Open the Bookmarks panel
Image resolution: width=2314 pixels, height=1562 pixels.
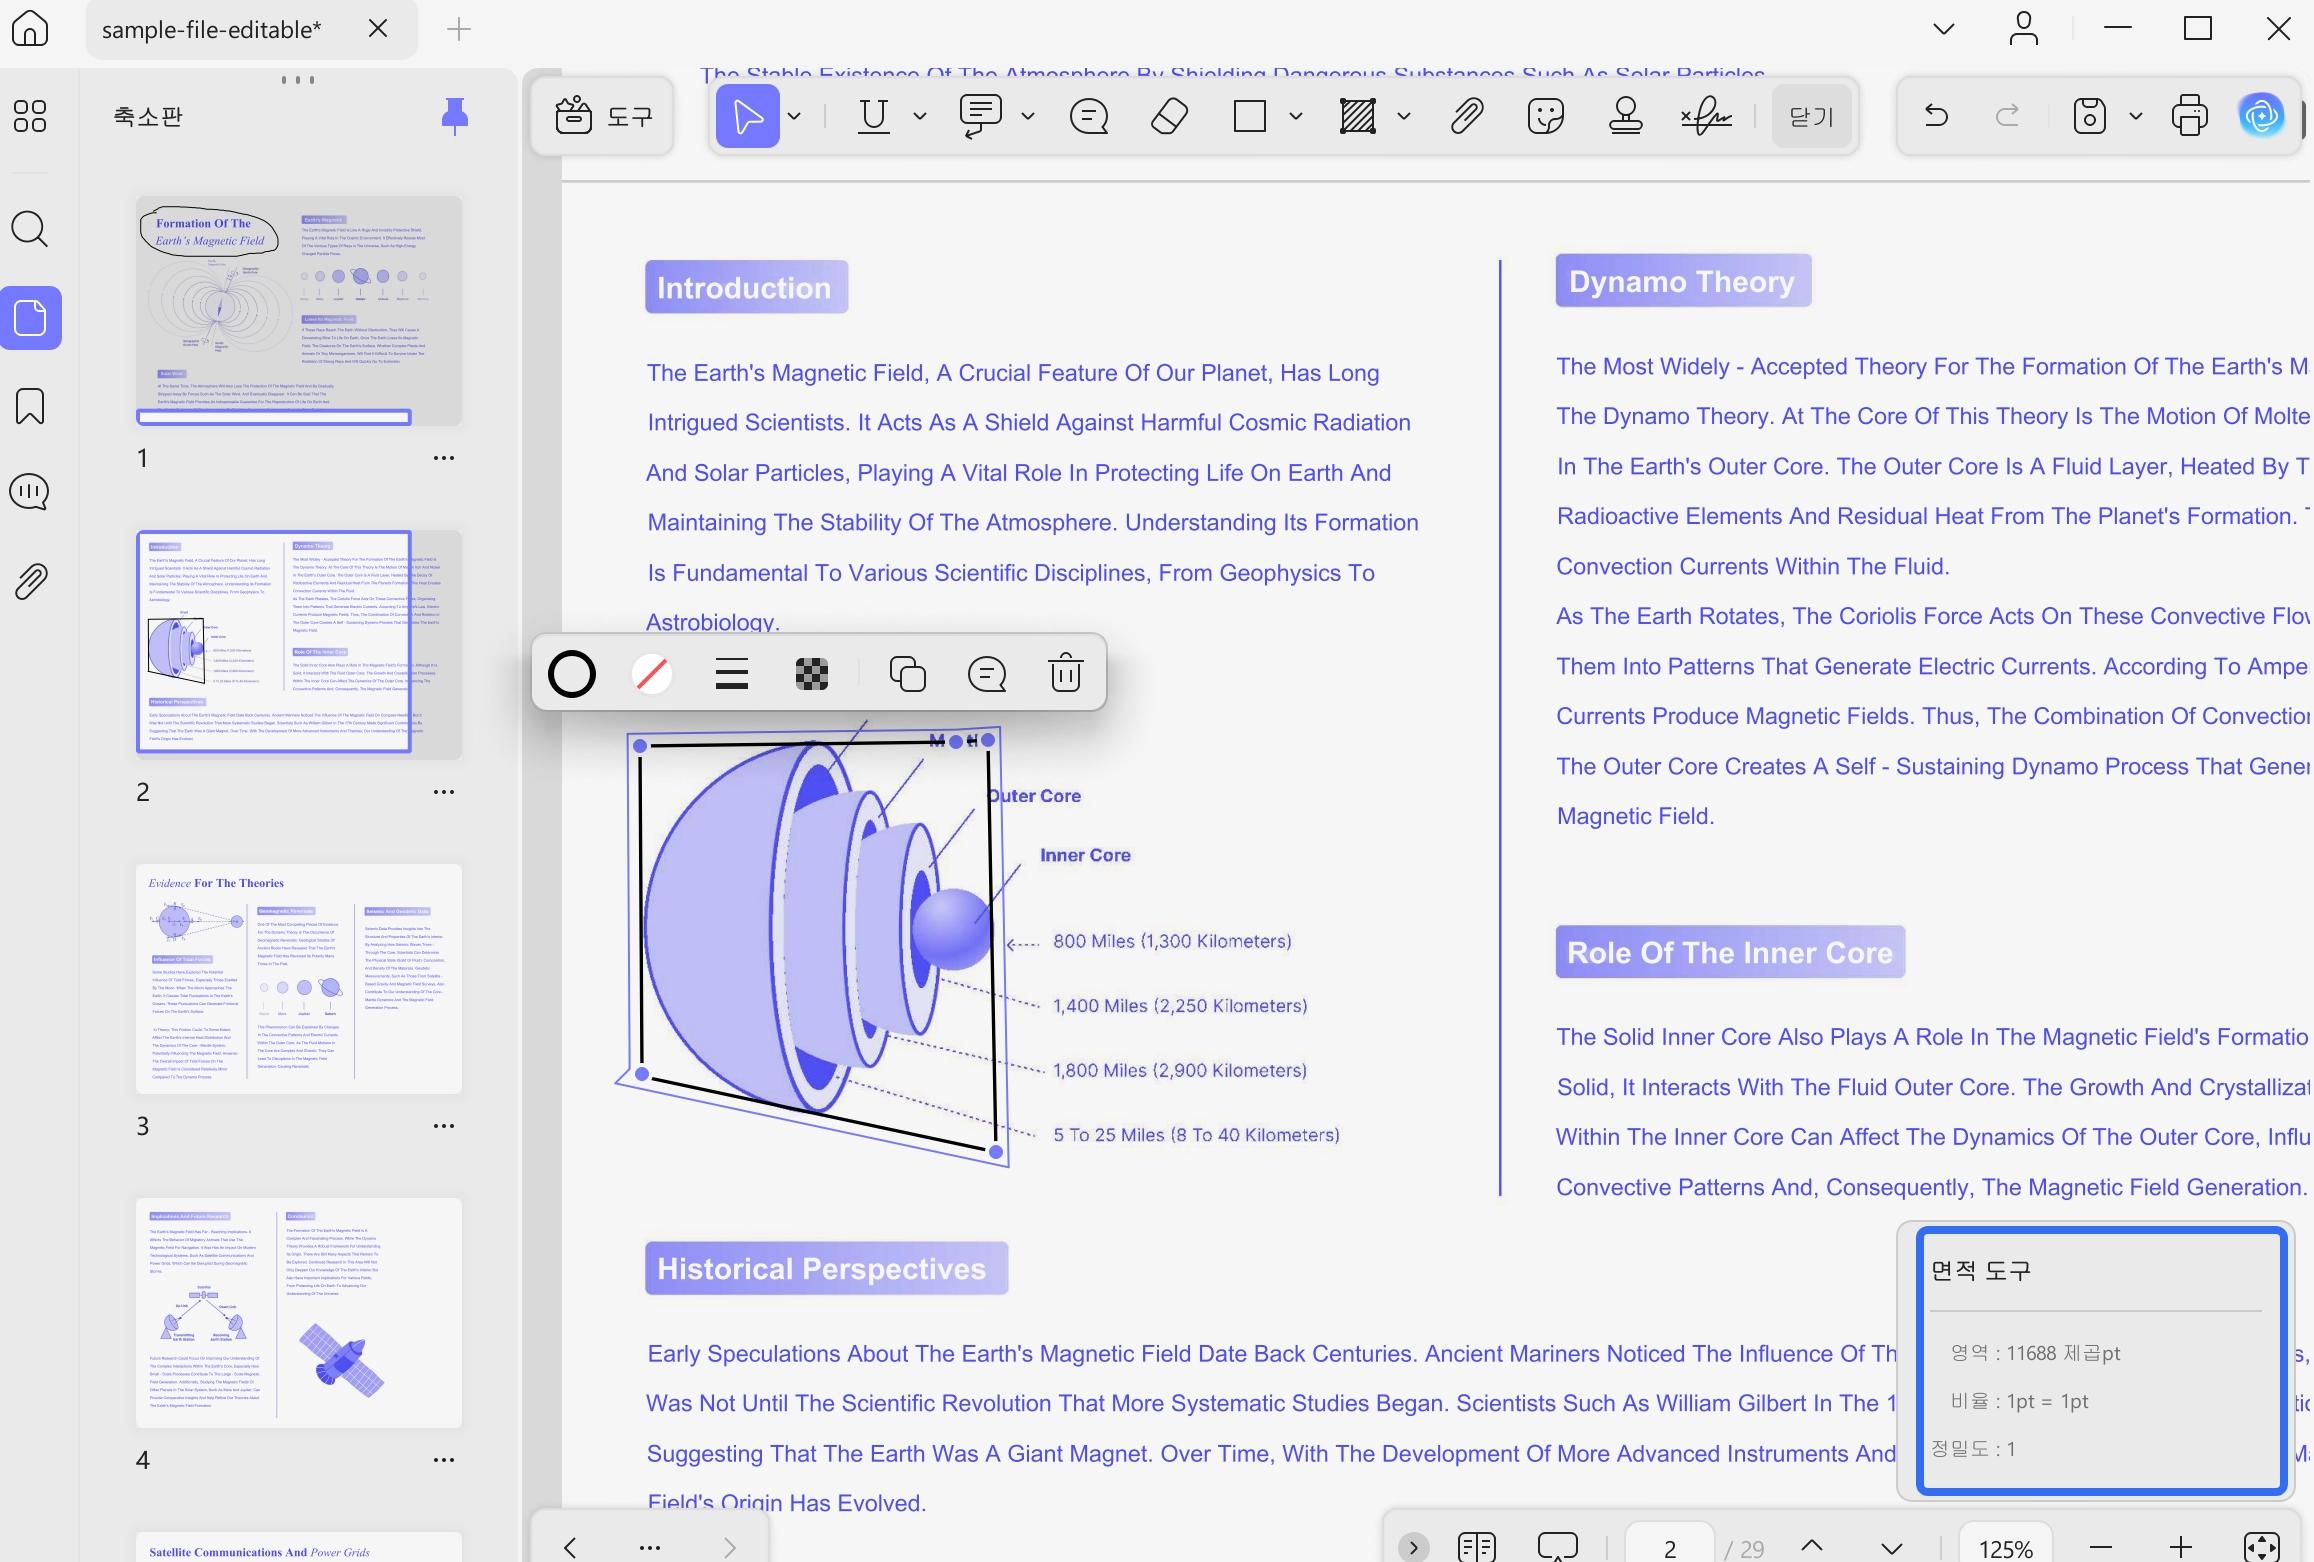(x=30, y=406)
